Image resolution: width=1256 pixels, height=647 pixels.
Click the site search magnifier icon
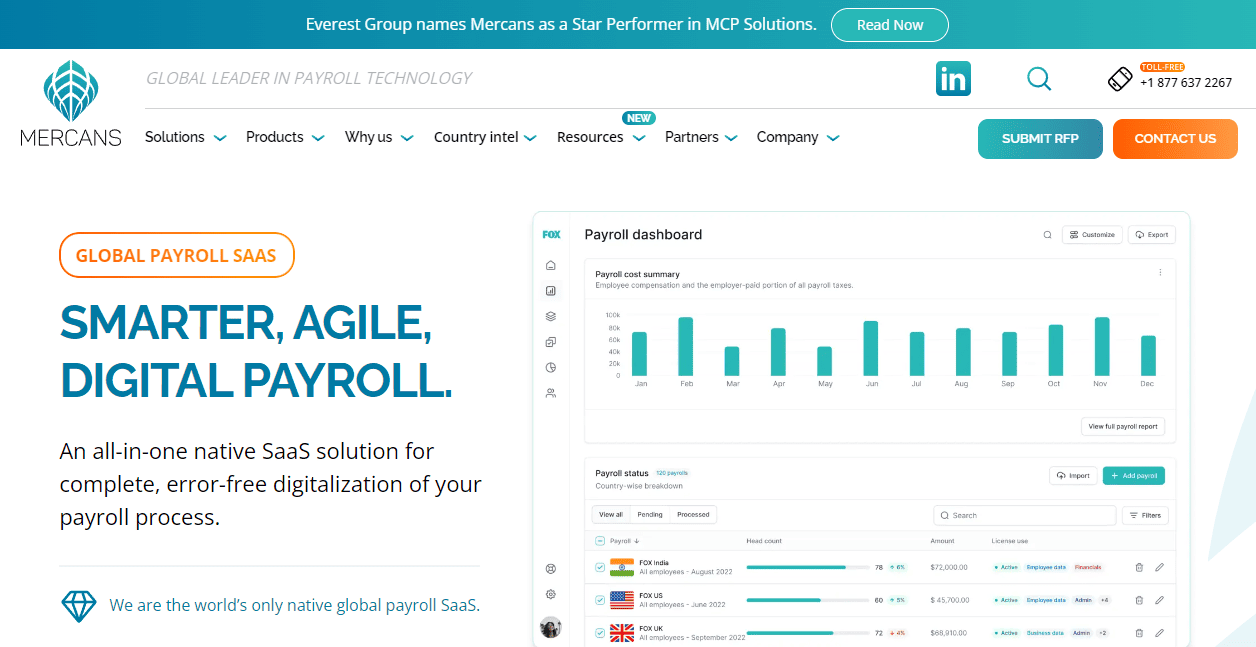pos(1039,79)
